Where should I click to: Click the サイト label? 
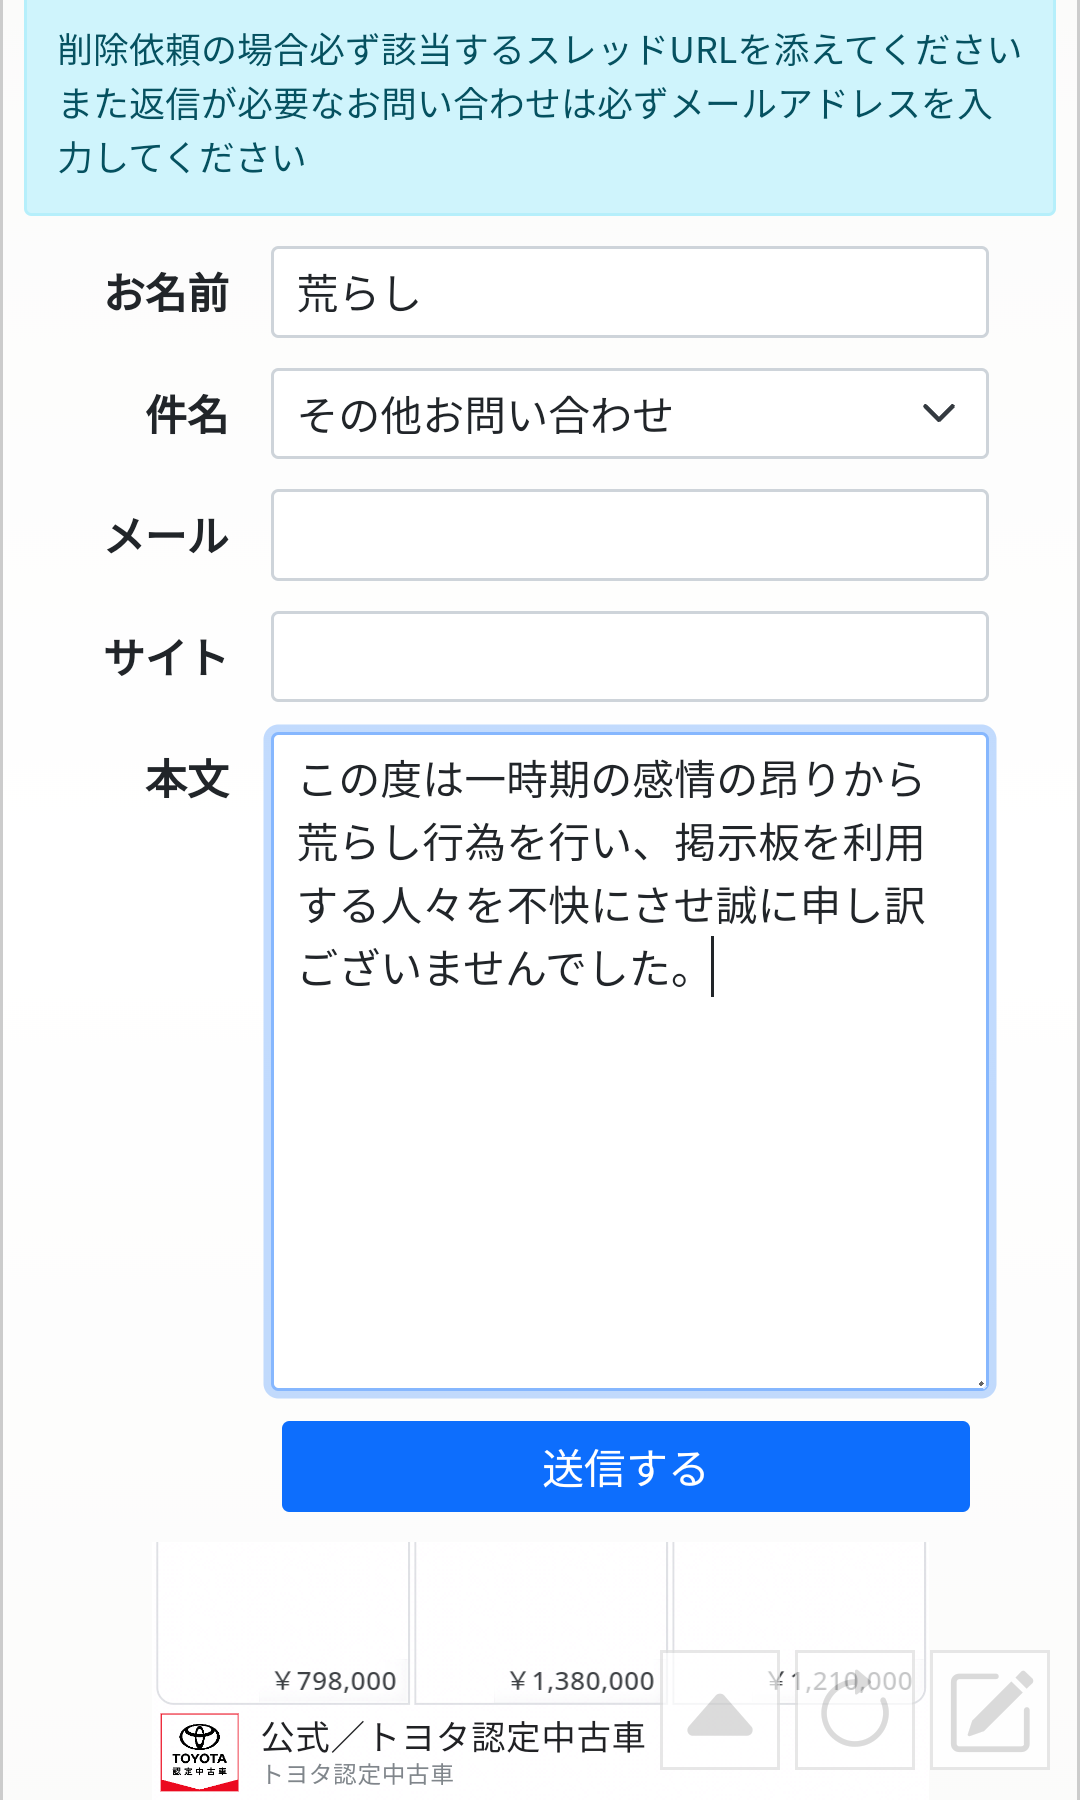pyautogui.click(x=165, y=658)
